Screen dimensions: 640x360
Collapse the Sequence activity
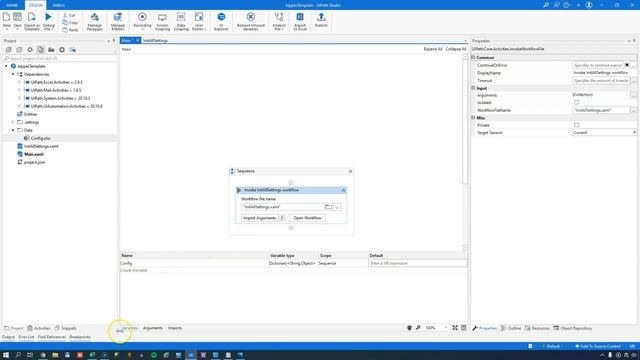point(350,171)
